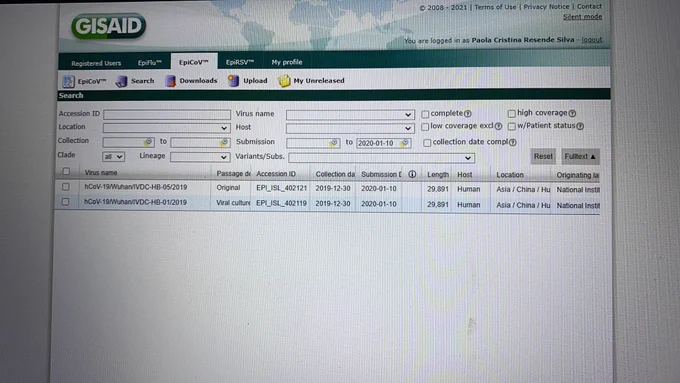Click help icon next to high coverage
The image size is (680, 383).
click(572, 113)
